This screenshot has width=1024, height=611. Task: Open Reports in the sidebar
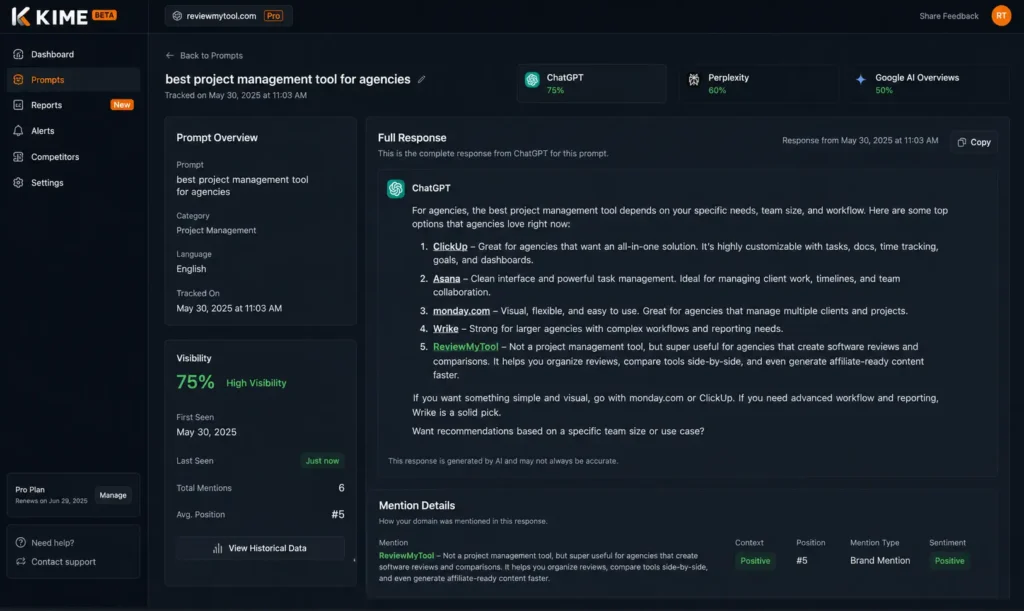(x=73, y=105)
